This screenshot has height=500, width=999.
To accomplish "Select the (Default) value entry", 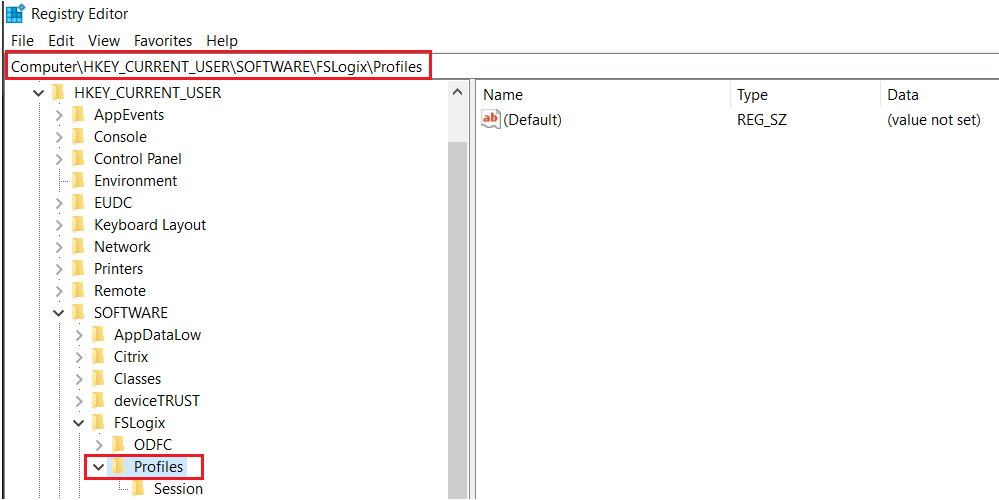I will 533,120.
